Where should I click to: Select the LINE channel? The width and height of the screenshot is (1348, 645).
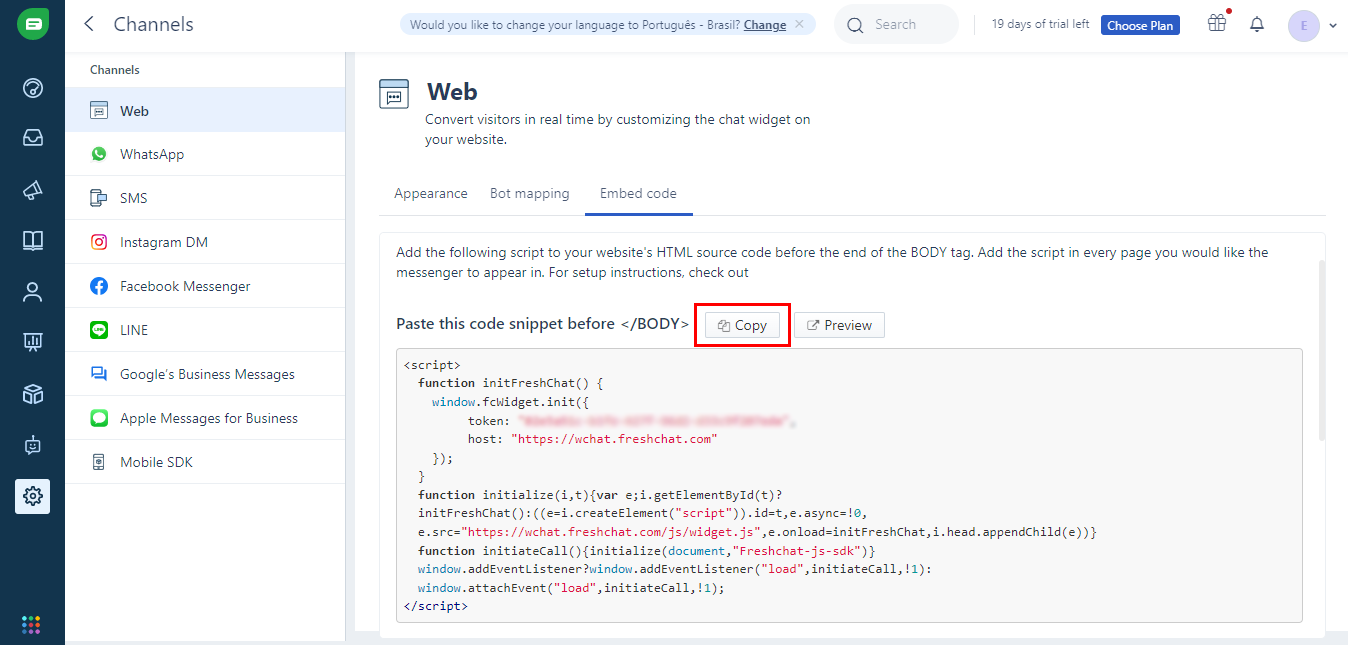(x=205, y=330)
